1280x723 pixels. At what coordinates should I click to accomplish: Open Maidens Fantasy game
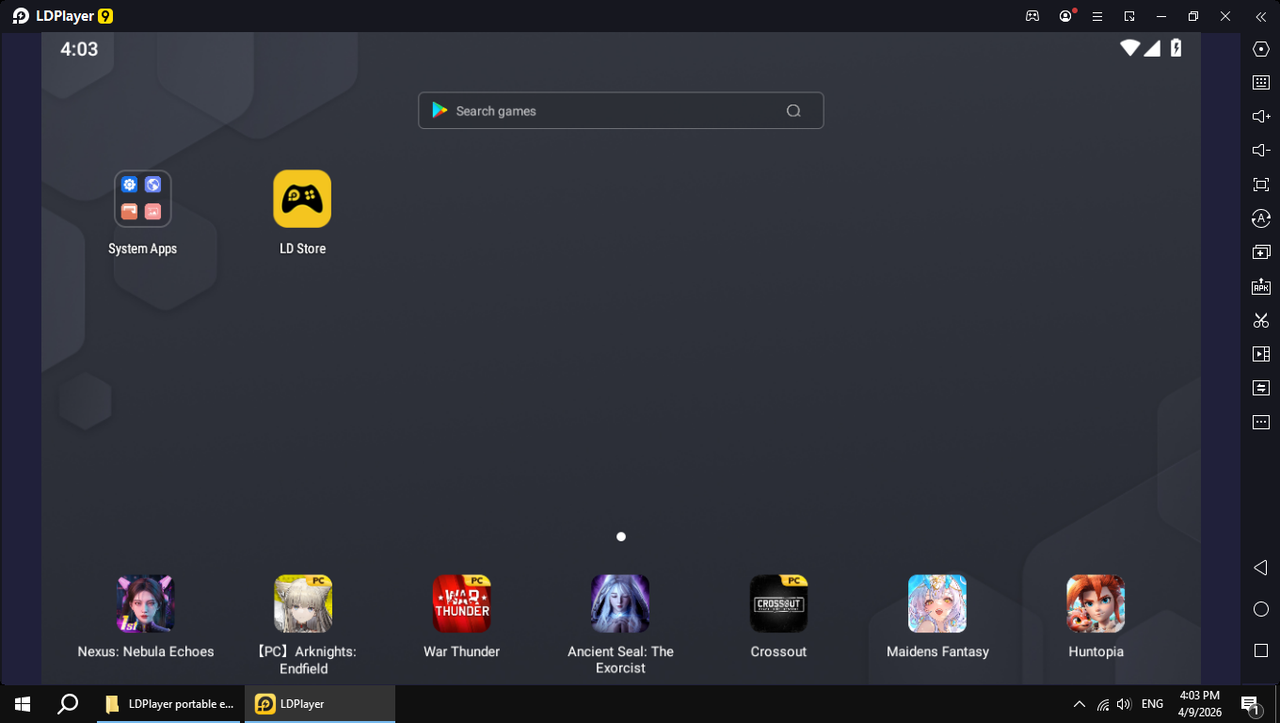pos(937,604)
